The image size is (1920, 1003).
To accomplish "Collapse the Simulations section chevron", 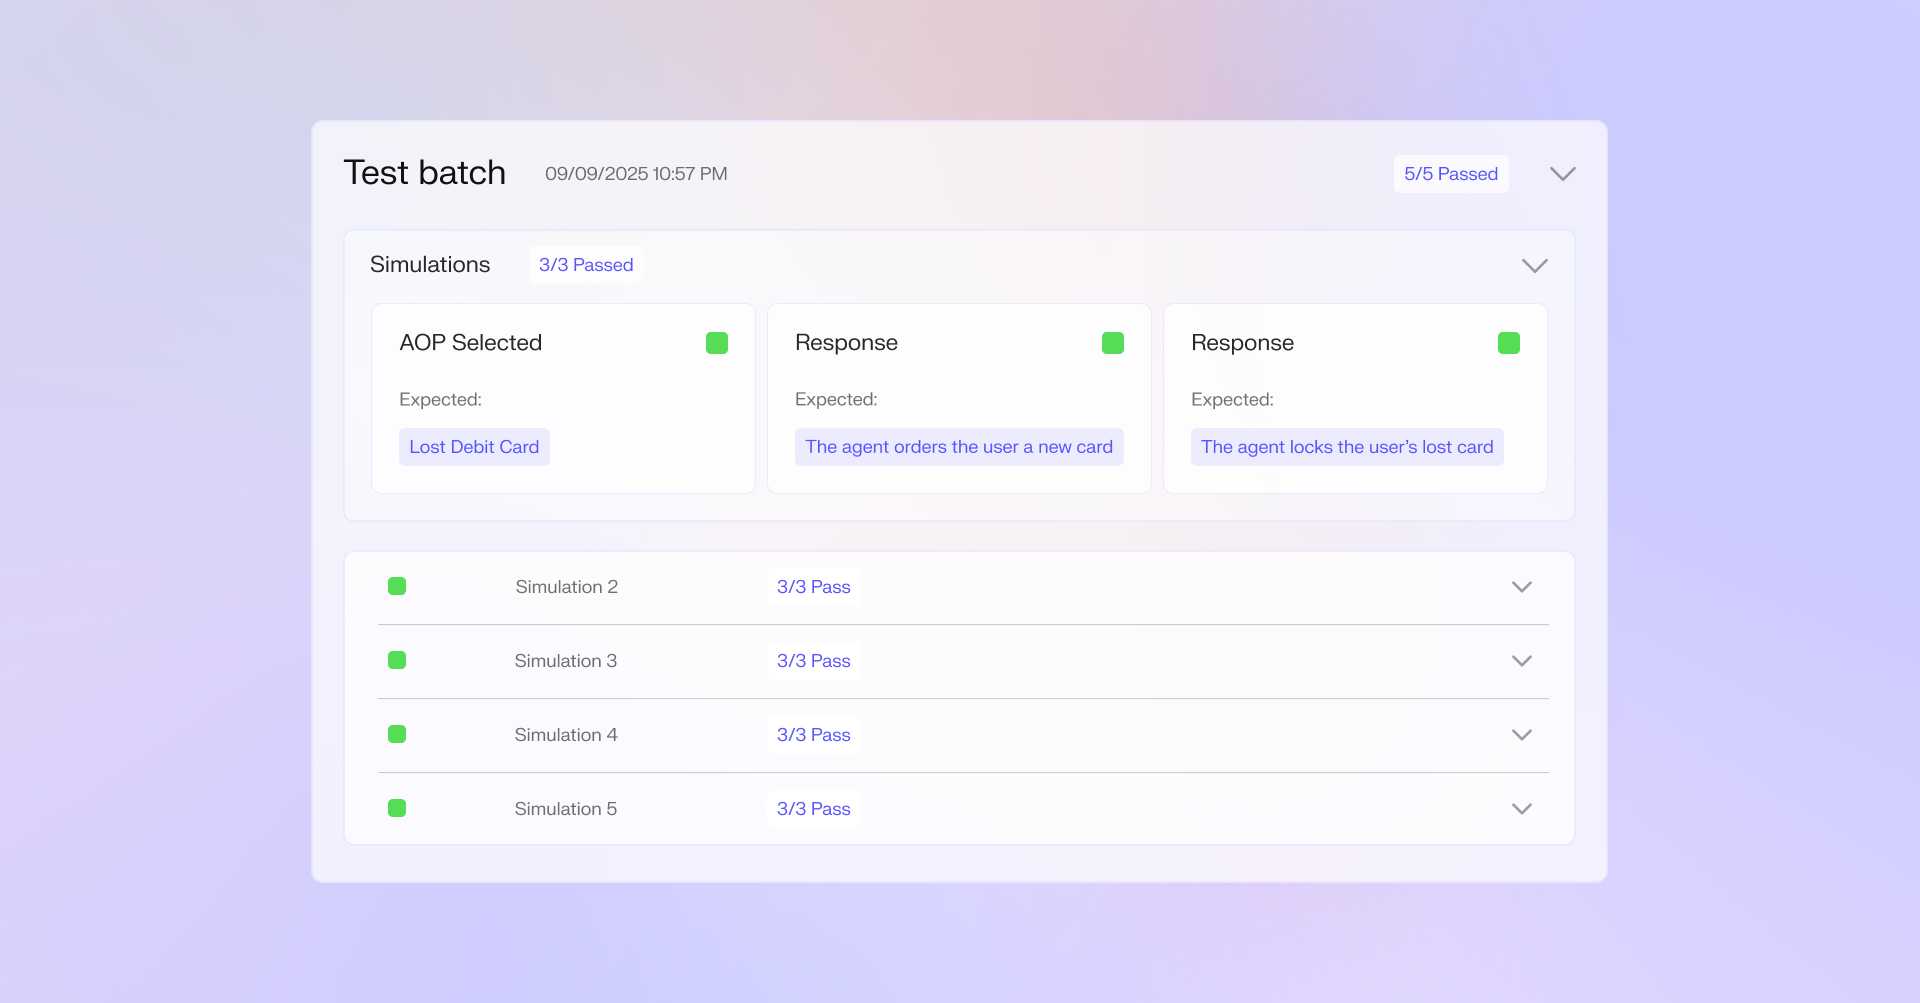I will pos(1534,266).
